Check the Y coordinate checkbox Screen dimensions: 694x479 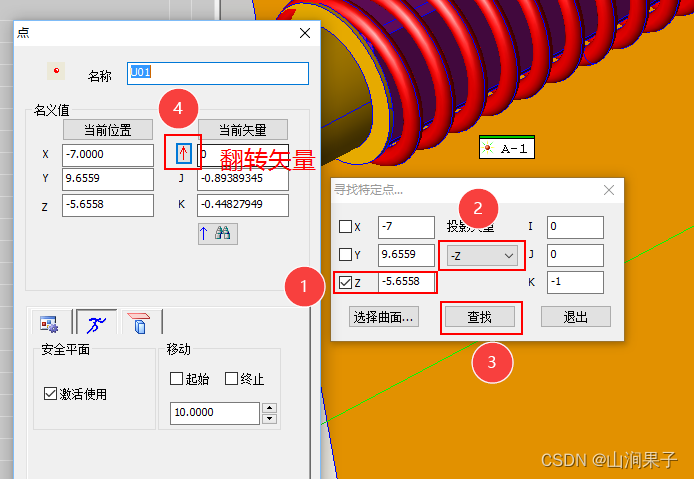tap(345, 255)
